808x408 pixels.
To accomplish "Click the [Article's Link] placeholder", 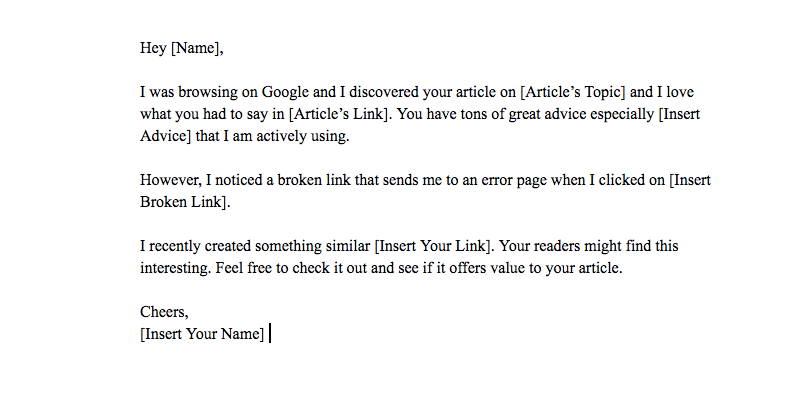I will click(x=340, y=114).
